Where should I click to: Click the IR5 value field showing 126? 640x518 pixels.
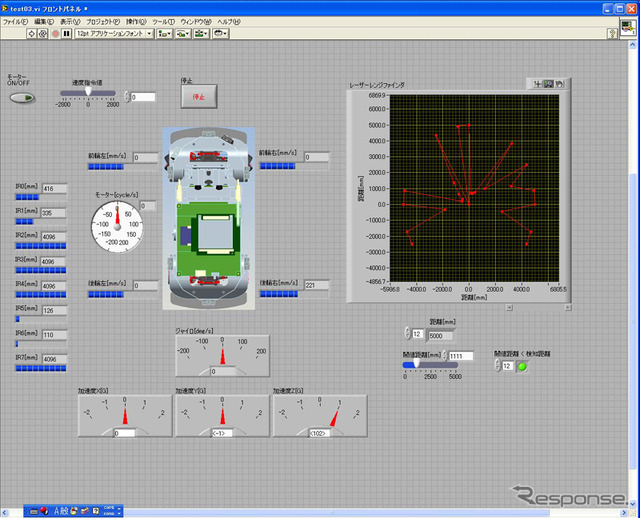(55, 310)
